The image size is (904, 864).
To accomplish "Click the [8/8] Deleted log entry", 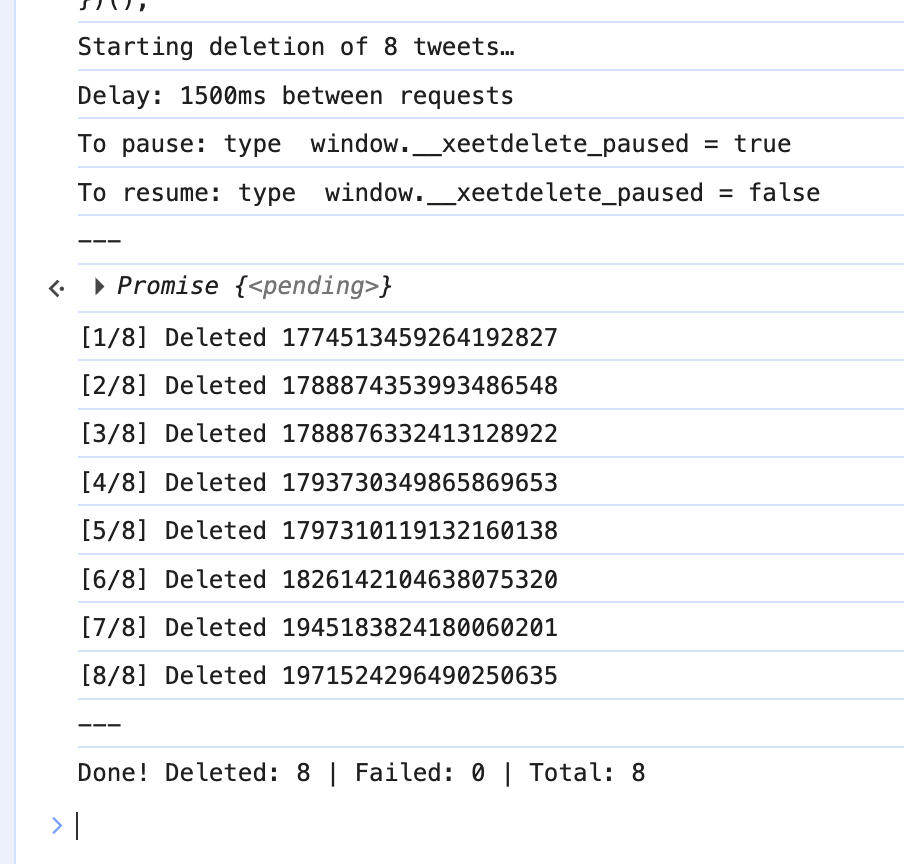I will (x=318, y=676).
